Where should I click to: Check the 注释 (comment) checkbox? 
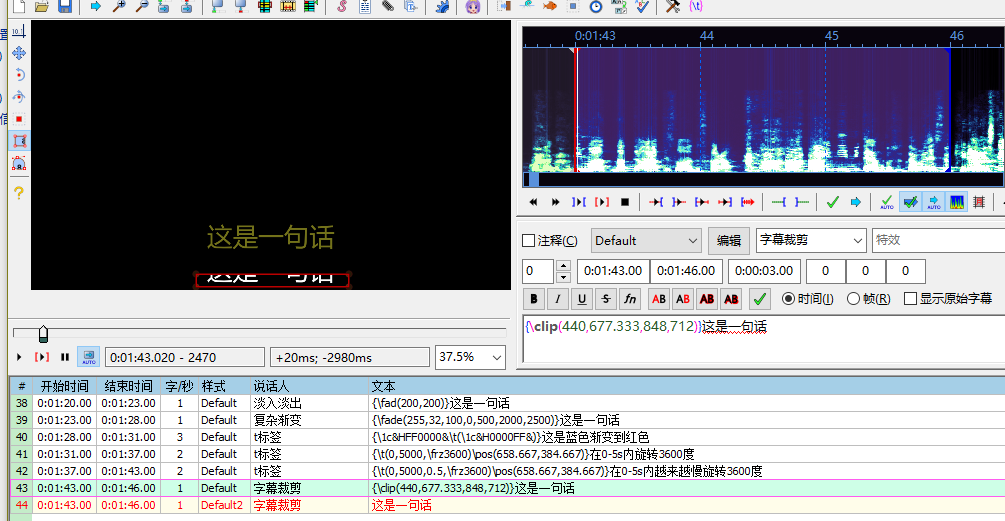[529, 241]
